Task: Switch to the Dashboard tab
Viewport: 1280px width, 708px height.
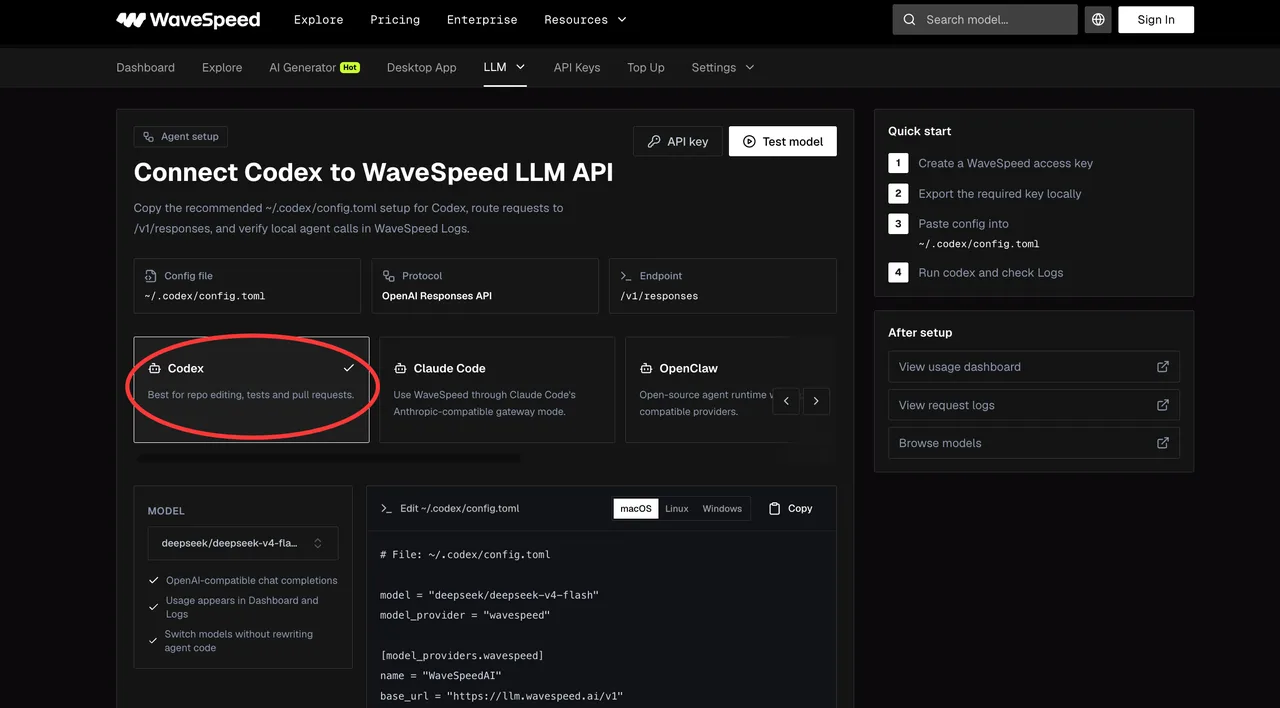Action: point(146,67)
